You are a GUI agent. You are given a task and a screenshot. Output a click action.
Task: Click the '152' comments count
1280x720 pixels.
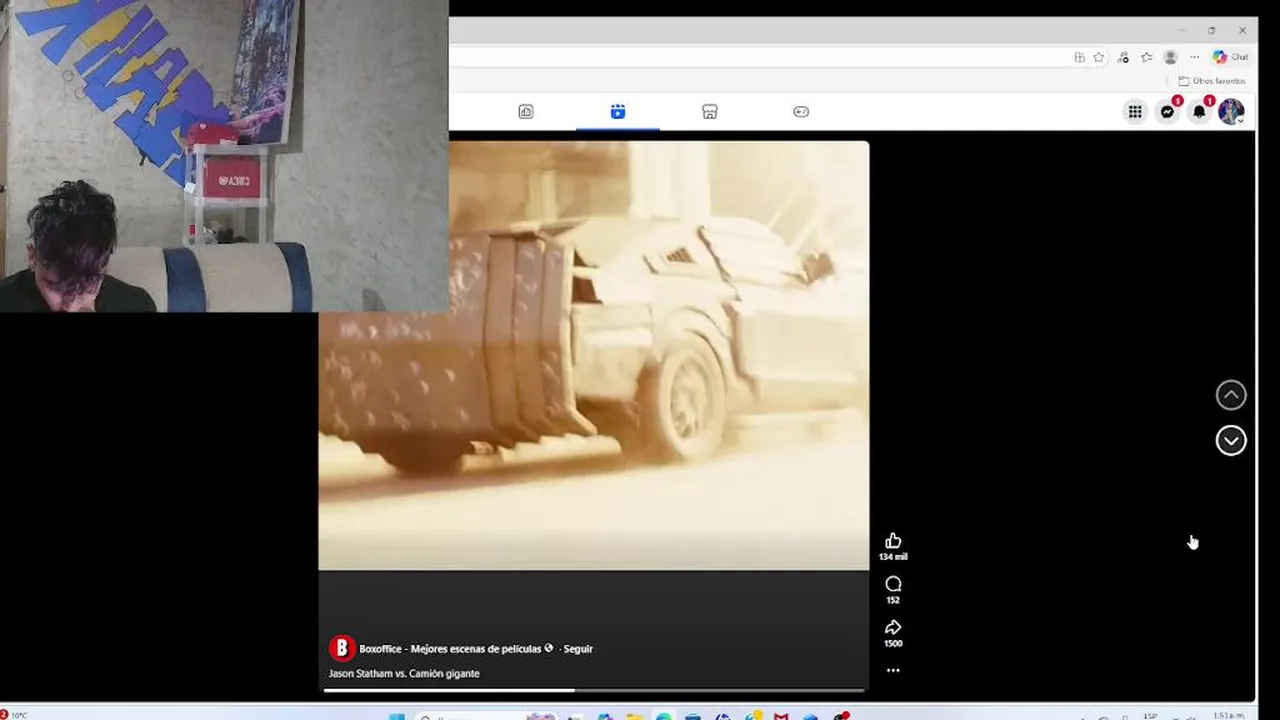point(893,600)
